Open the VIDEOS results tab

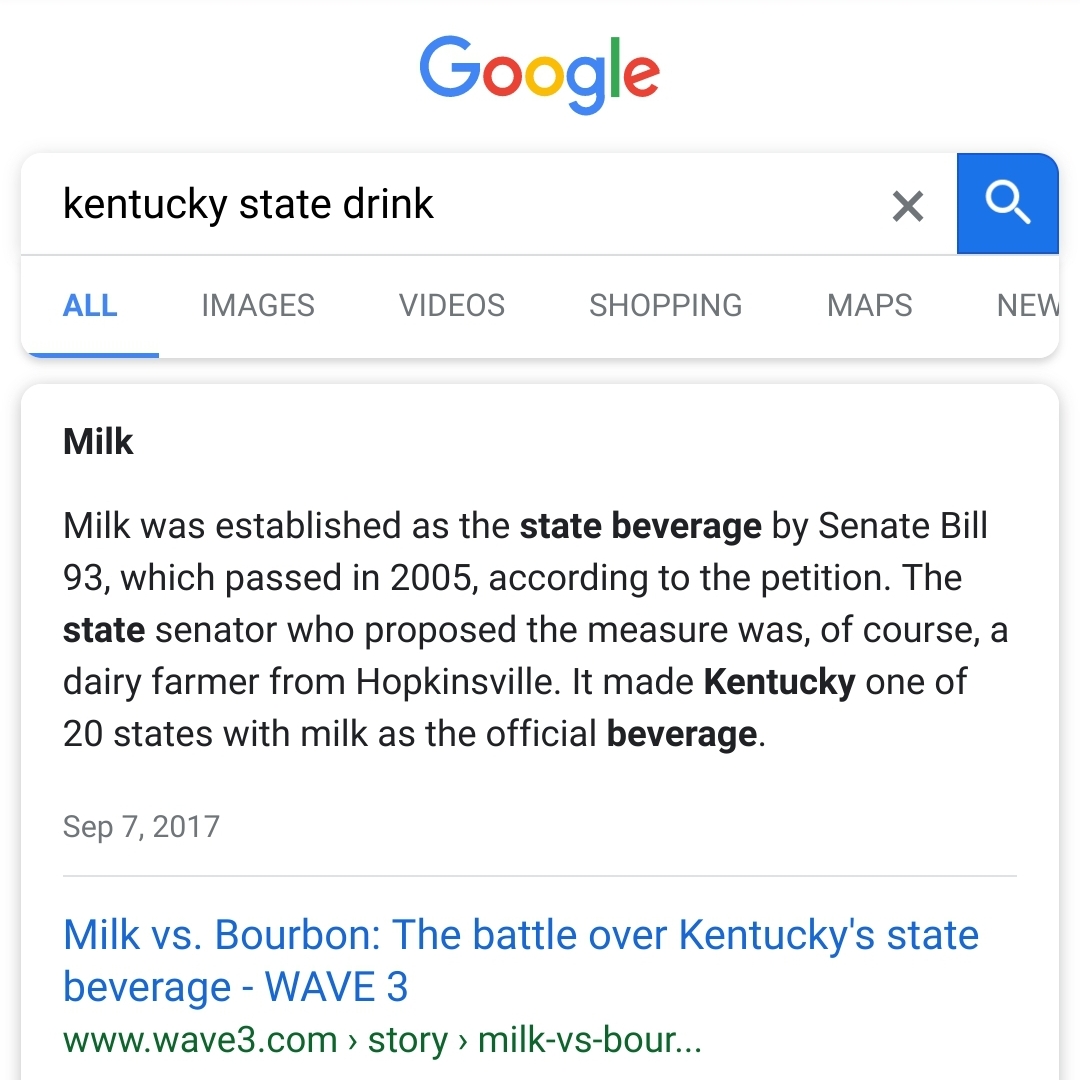coord(451,305)
